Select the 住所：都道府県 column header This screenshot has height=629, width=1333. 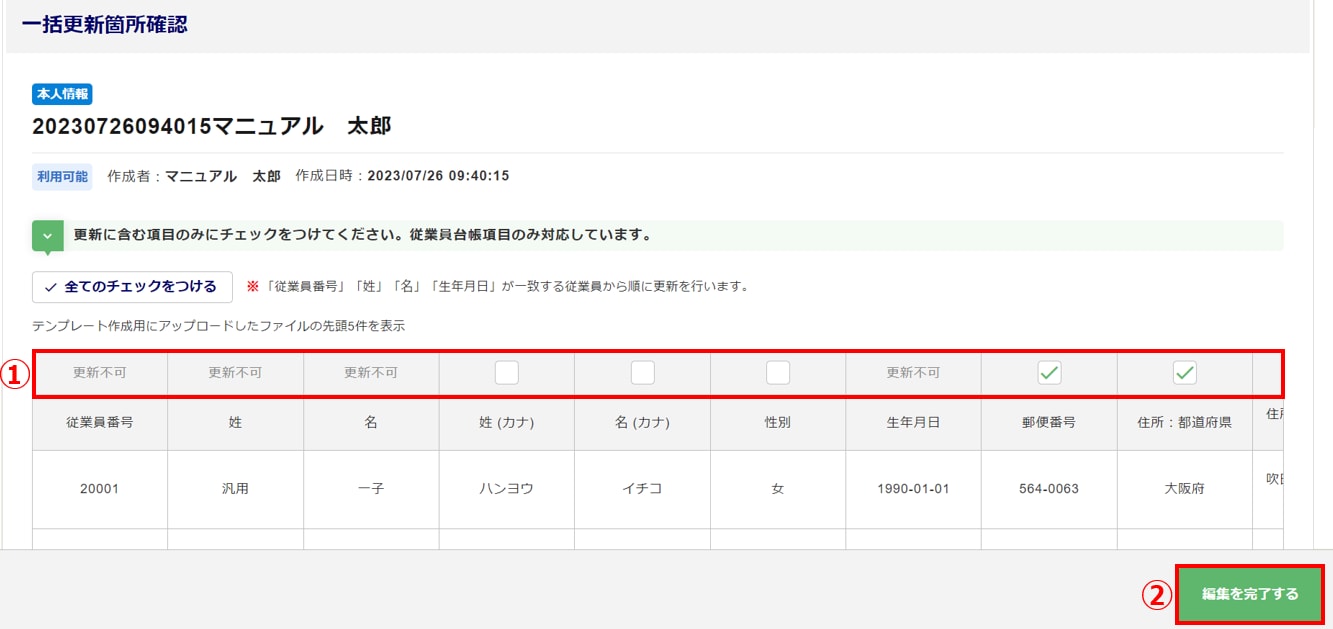click(1185, 423)
